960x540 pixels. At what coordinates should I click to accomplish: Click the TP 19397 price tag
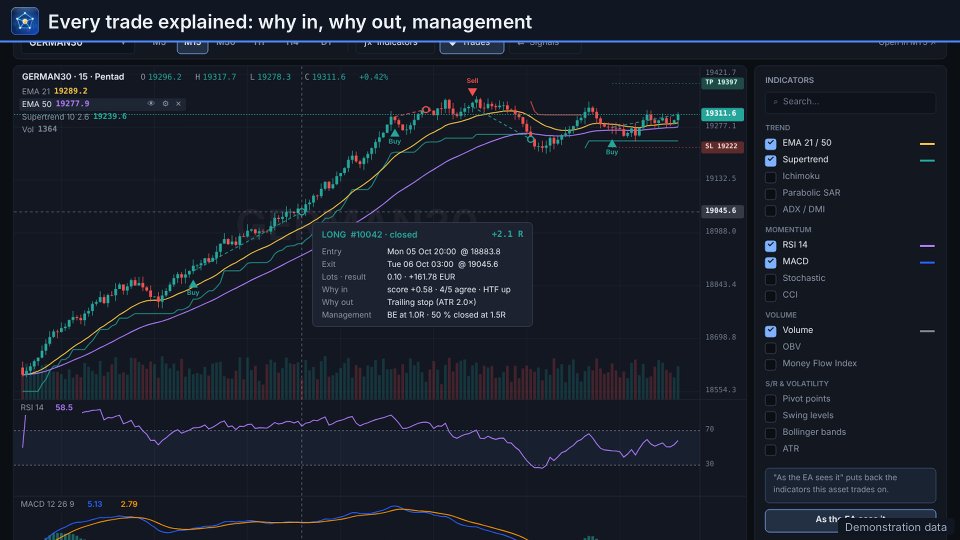click(x=722, y=82)
